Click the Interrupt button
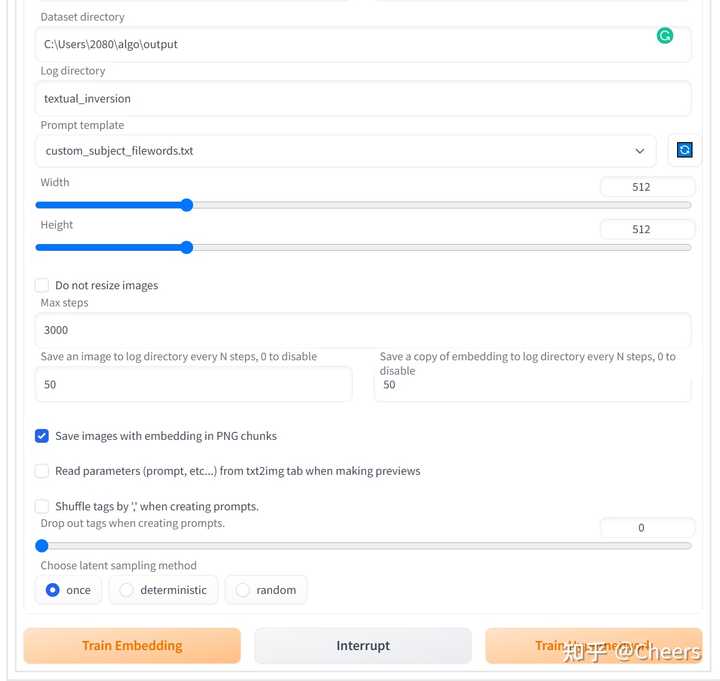 (362, 646)
